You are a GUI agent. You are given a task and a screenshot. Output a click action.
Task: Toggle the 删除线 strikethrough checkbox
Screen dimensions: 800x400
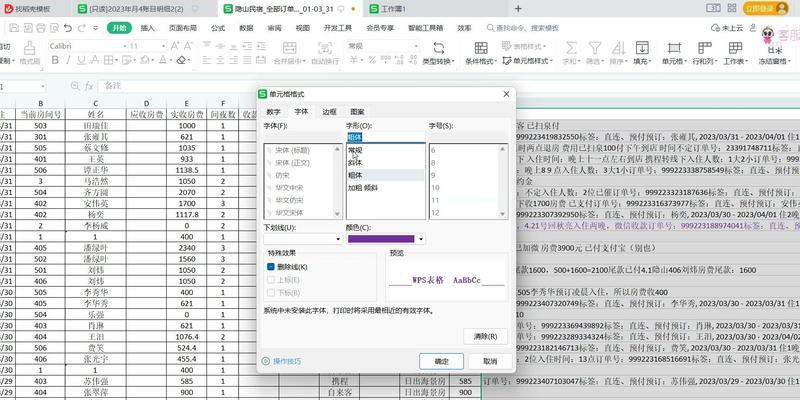point(271,267)
